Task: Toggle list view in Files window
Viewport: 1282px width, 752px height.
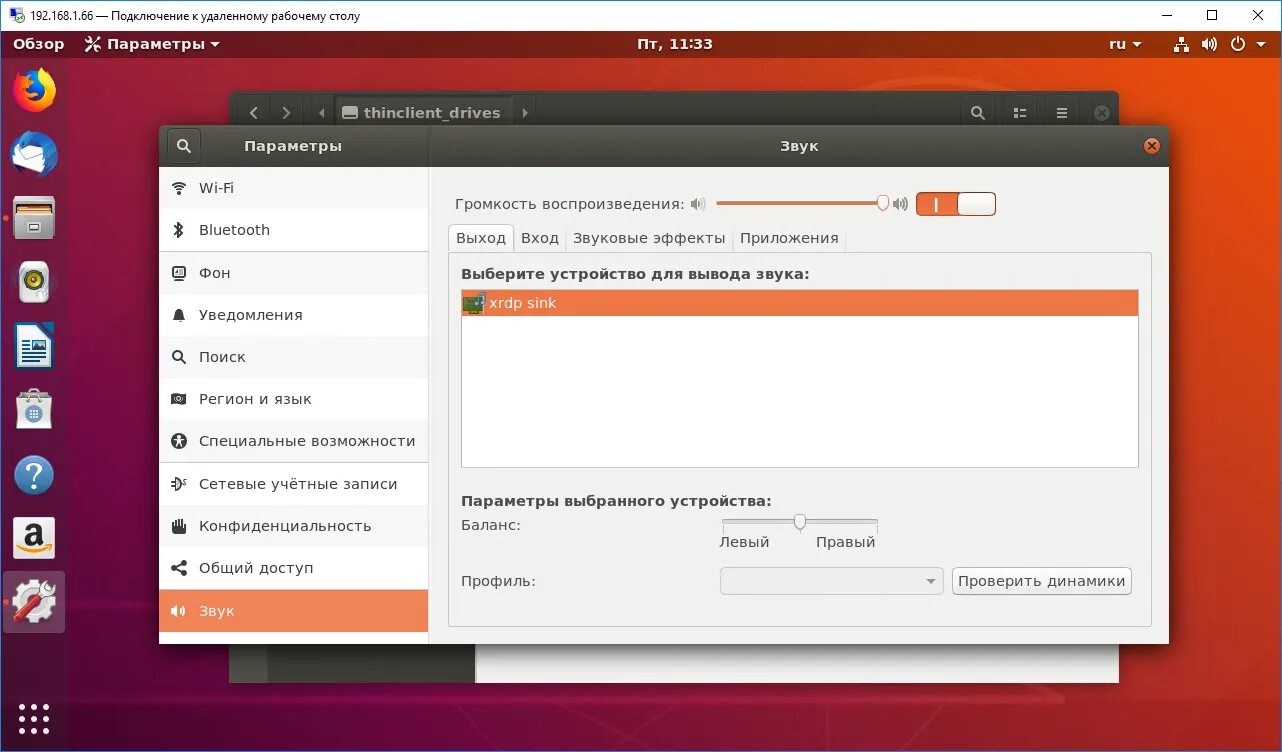Action: coord(1020,113)
